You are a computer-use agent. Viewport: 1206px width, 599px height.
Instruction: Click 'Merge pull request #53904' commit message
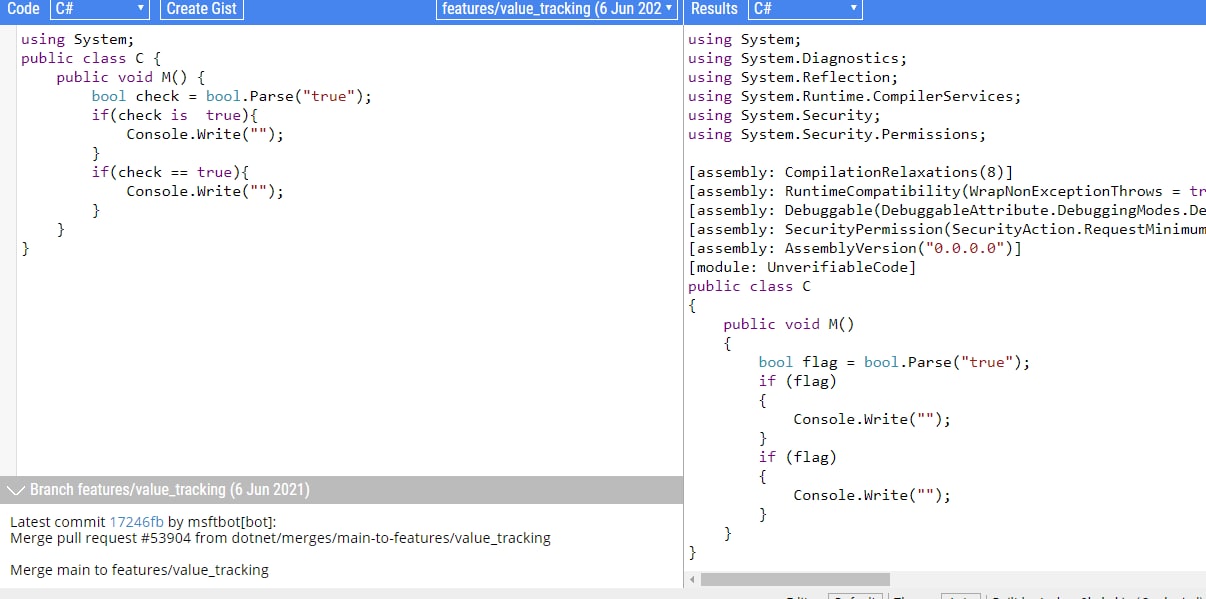coord(280,538)
